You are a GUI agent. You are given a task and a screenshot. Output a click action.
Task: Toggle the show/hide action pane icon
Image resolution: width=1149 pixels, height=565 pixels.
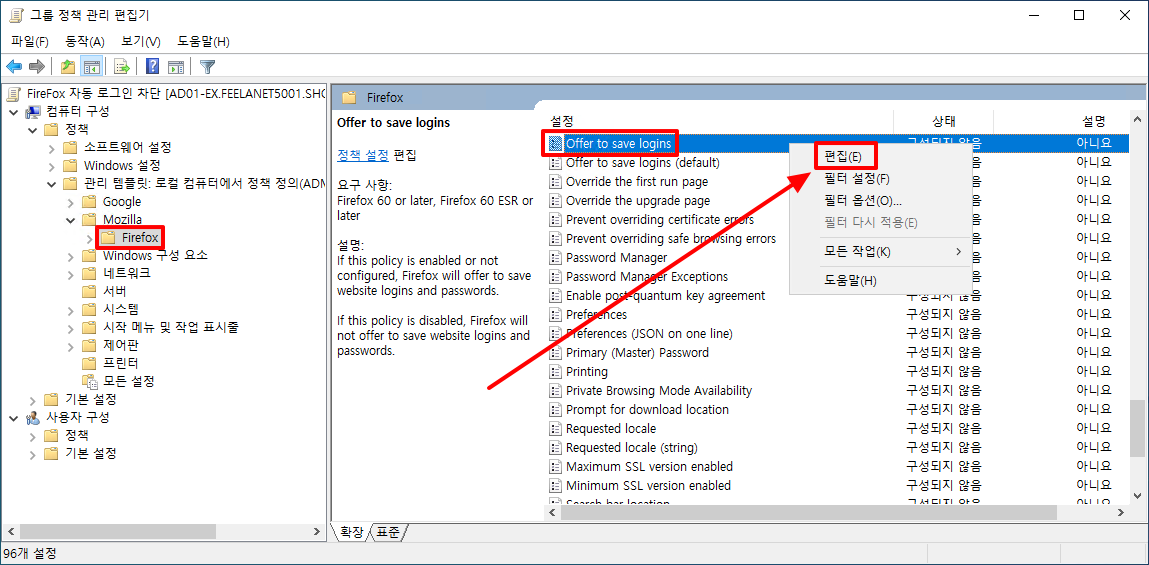click(176, 67)
